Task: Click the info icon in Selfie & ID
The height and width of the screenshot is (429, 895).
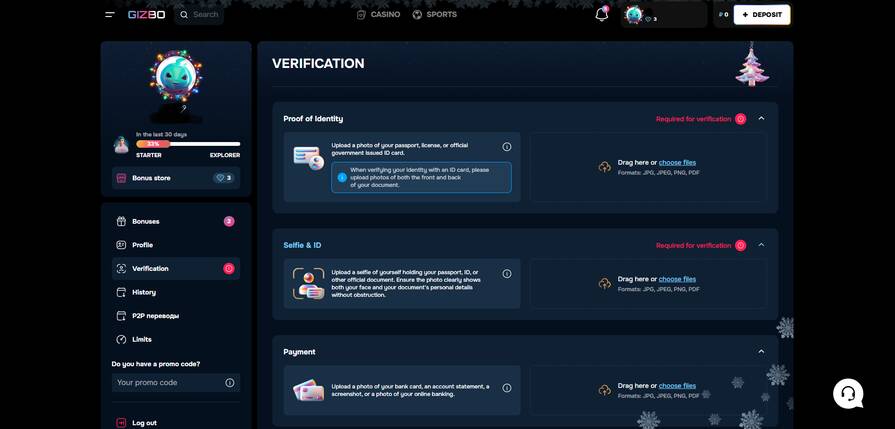Action: click(507, 274)
